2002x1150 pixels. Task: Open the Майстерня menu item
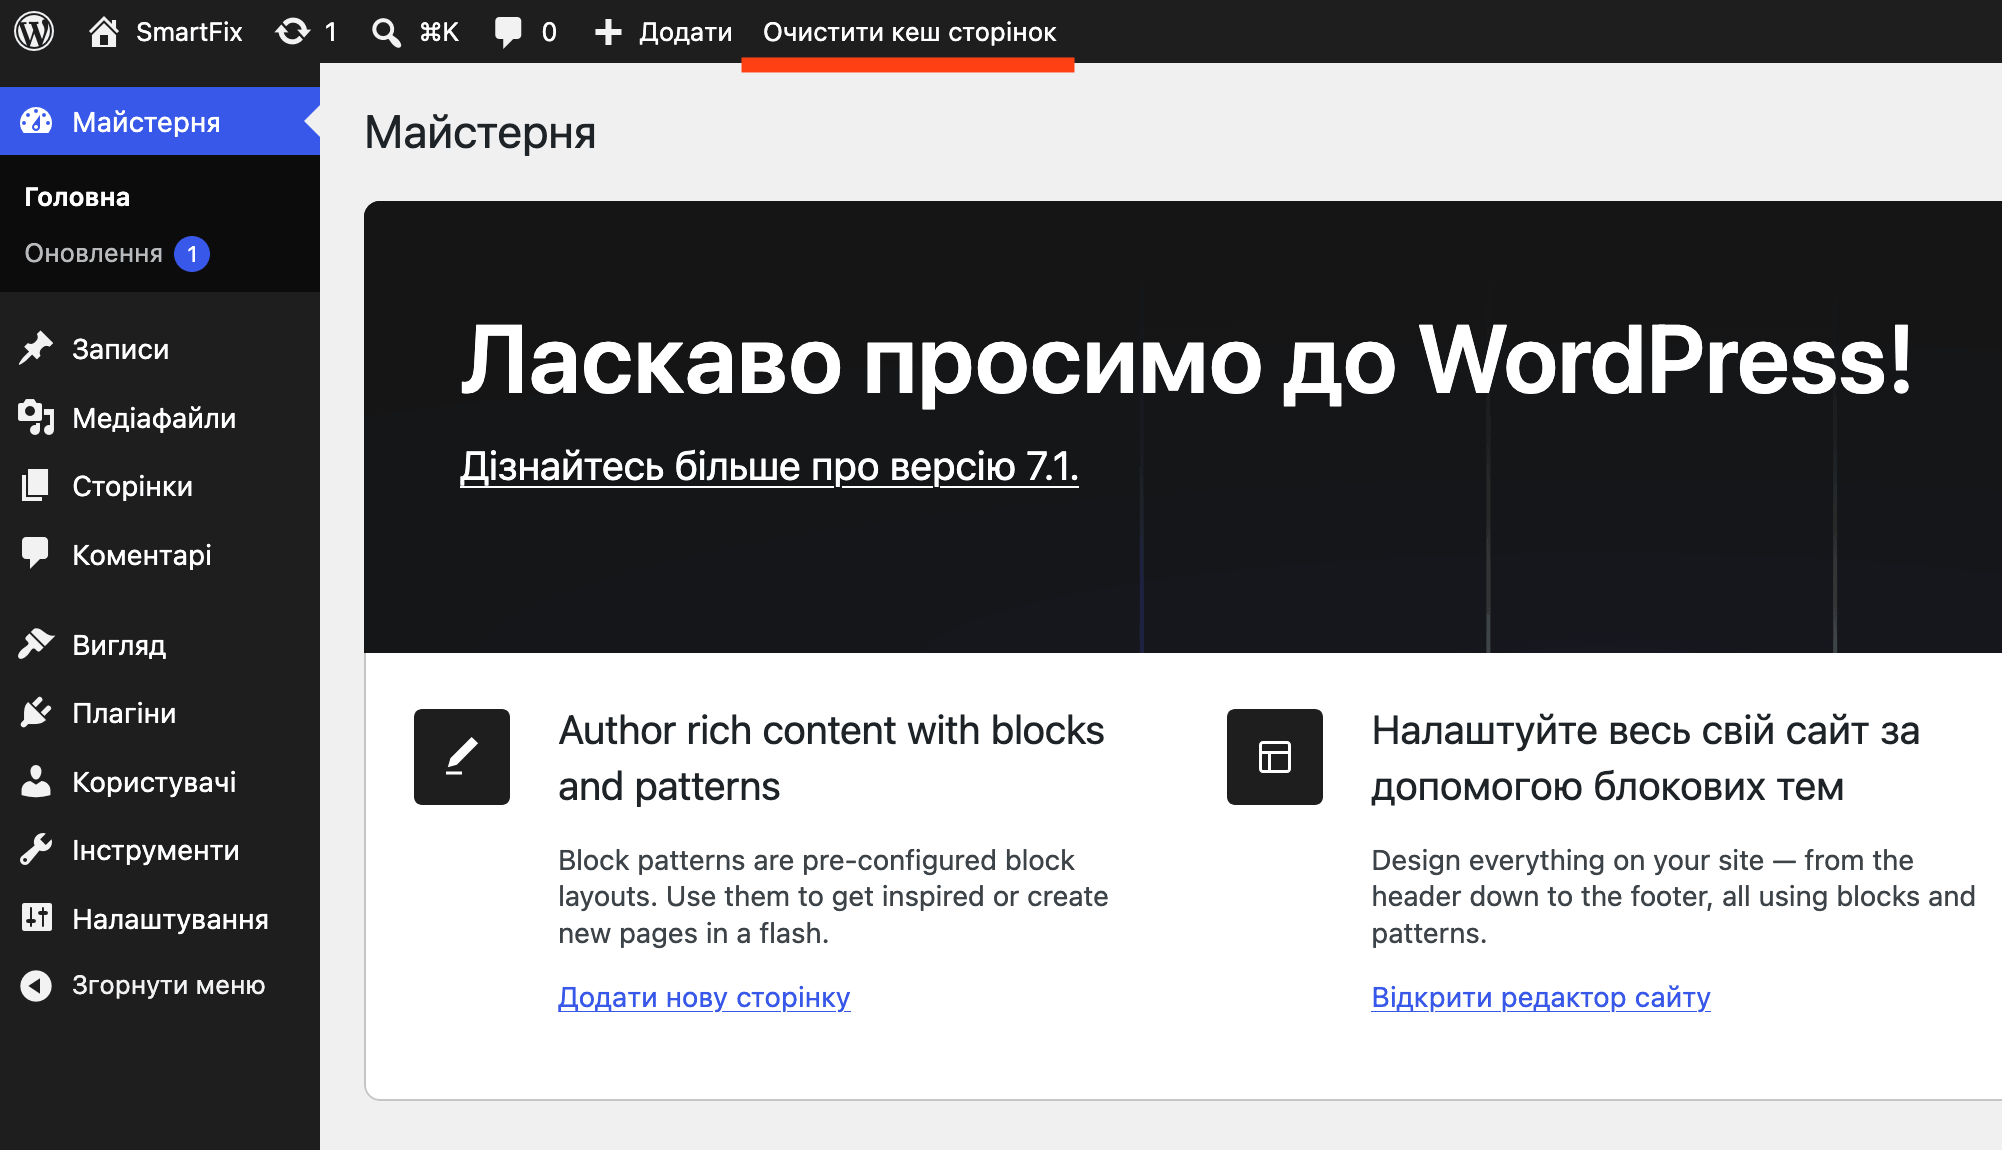coord(160,121)
